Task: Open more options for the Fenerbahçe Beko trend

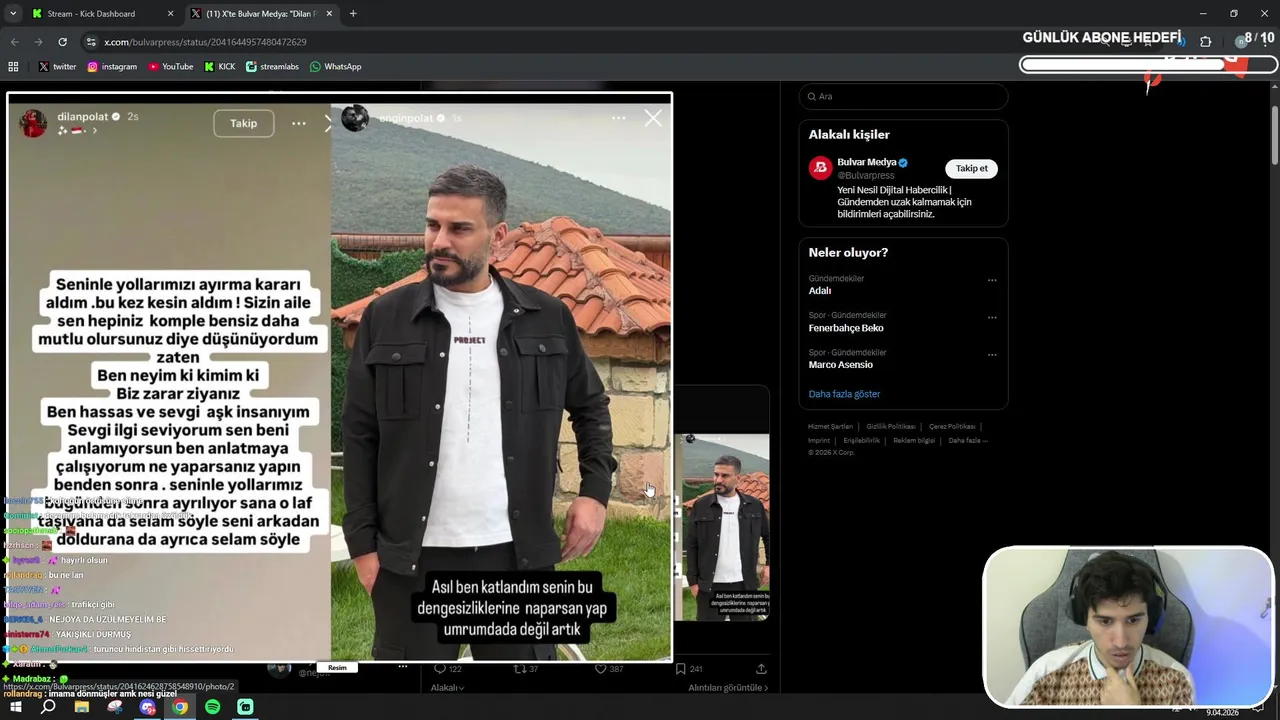Action: pos(992,317)
